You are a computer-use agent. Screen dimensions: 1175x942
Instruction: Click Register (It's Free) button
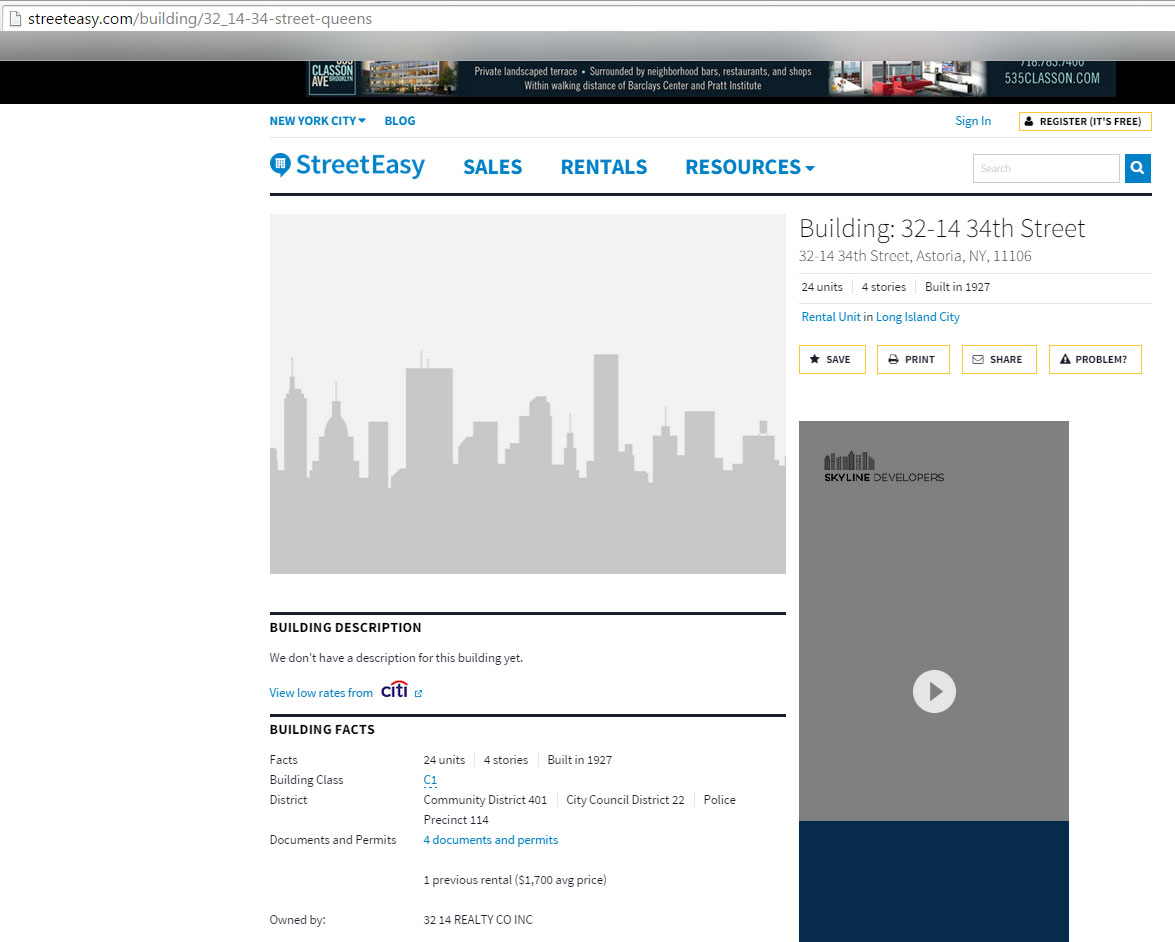(1084, 121)
